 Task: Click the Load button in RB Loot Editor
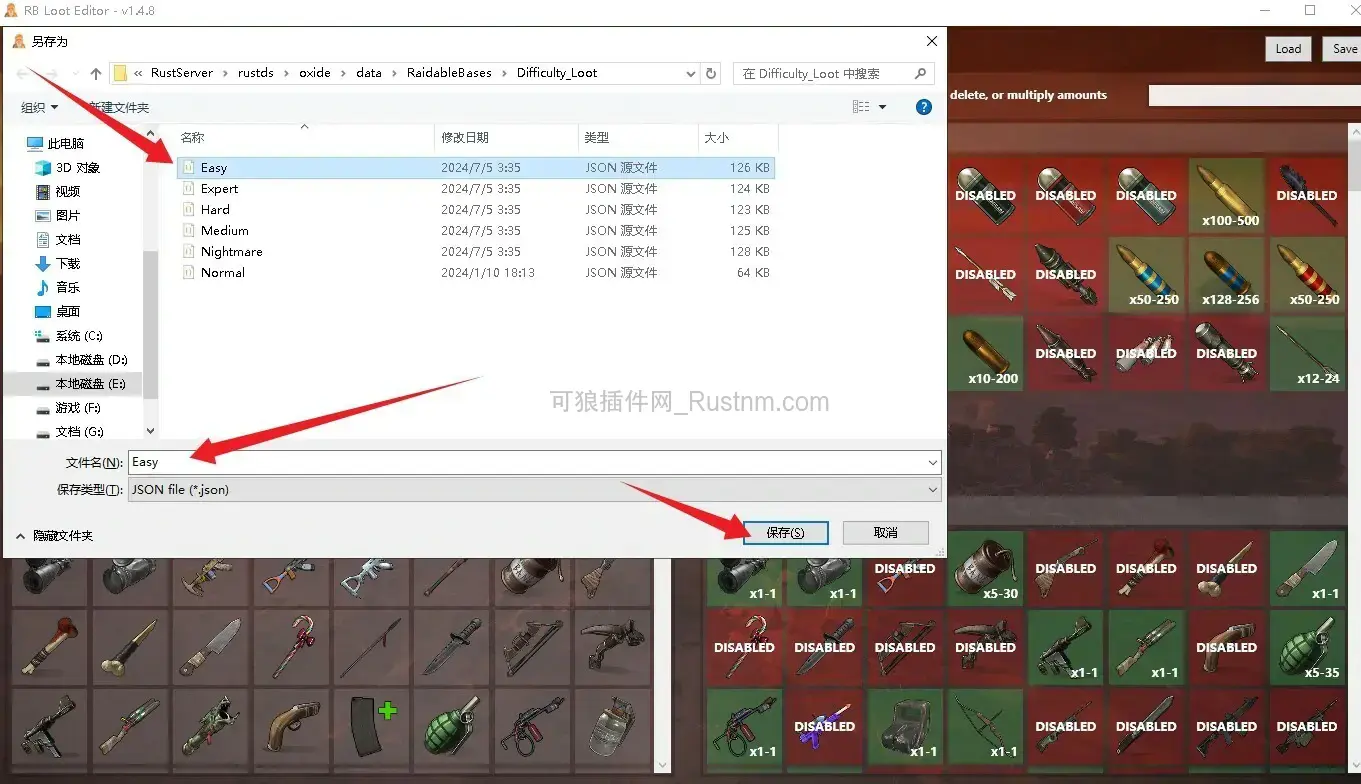coord(1288,48)
